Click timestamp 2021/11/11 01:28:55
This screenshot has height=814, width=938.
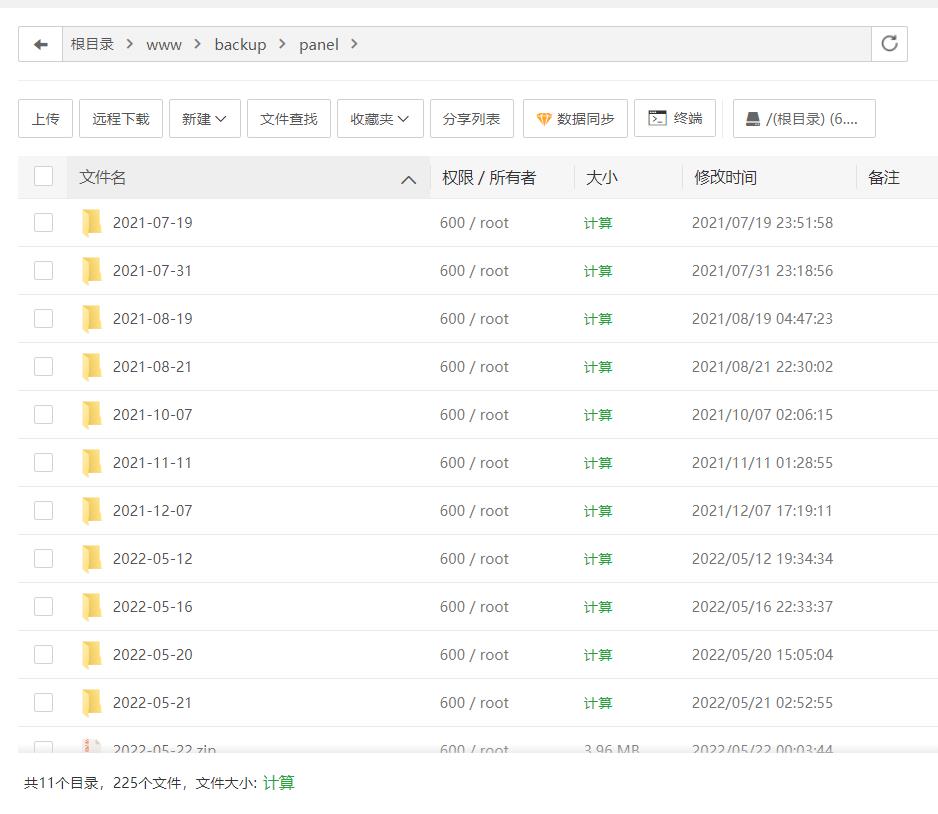click(762, 463)
